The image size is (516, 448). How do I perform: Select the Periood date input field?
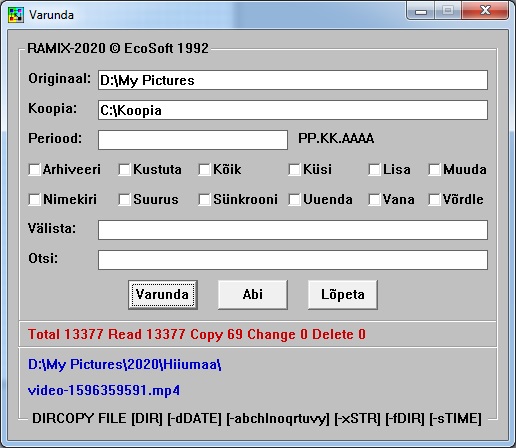click(x=193, y=140)
